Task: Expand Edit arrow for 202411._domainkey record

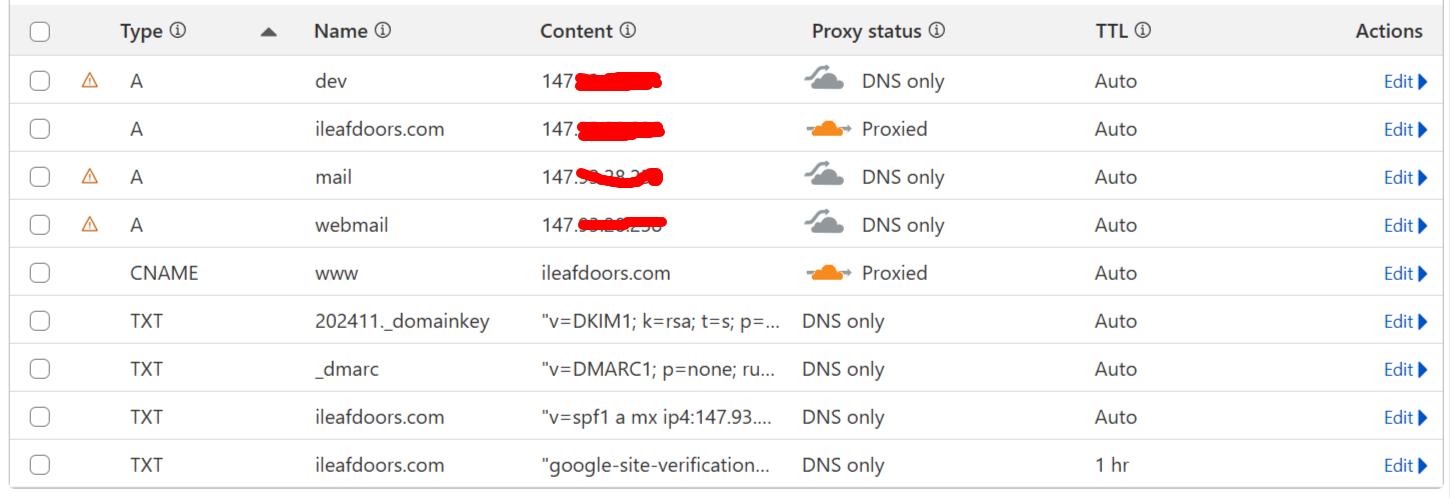Action: point(1423,321)
